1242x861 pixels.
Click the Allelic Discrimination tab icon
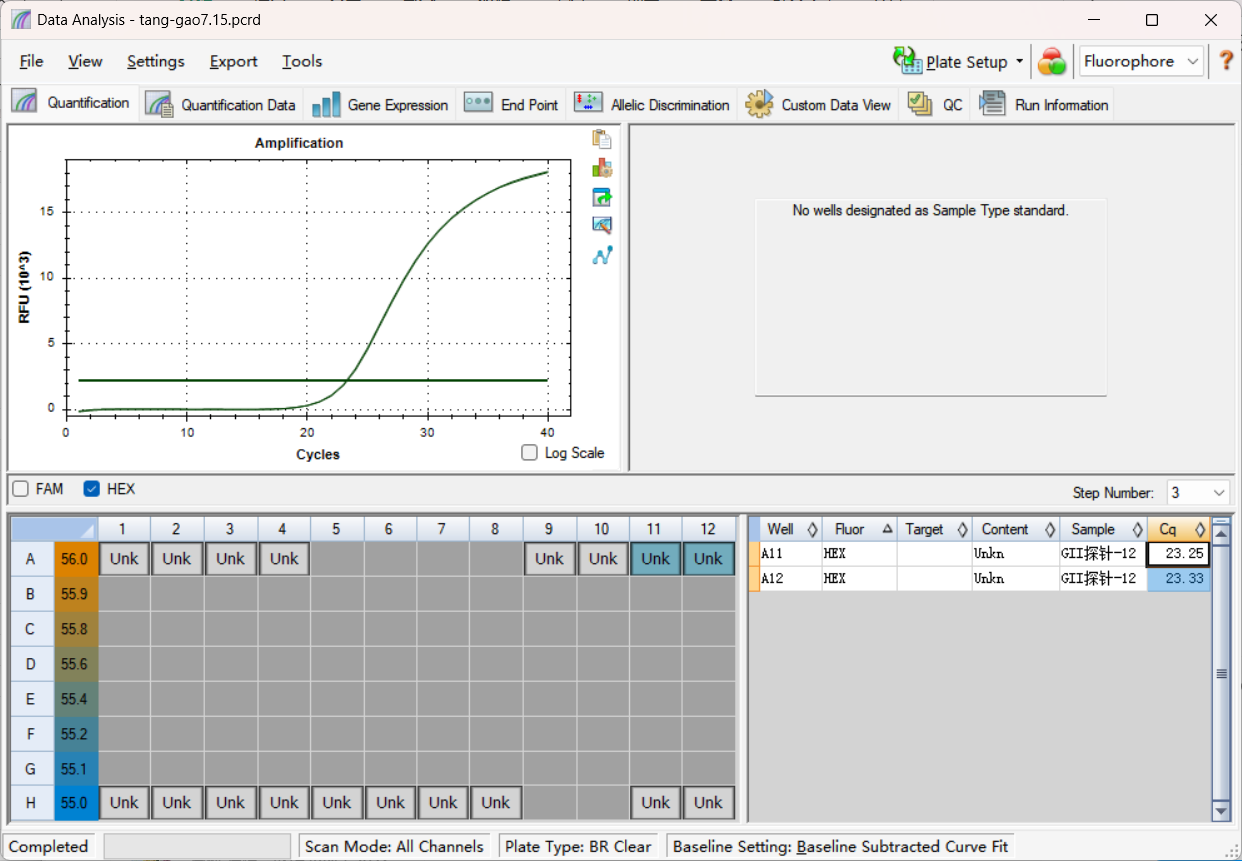pos(588,103)
